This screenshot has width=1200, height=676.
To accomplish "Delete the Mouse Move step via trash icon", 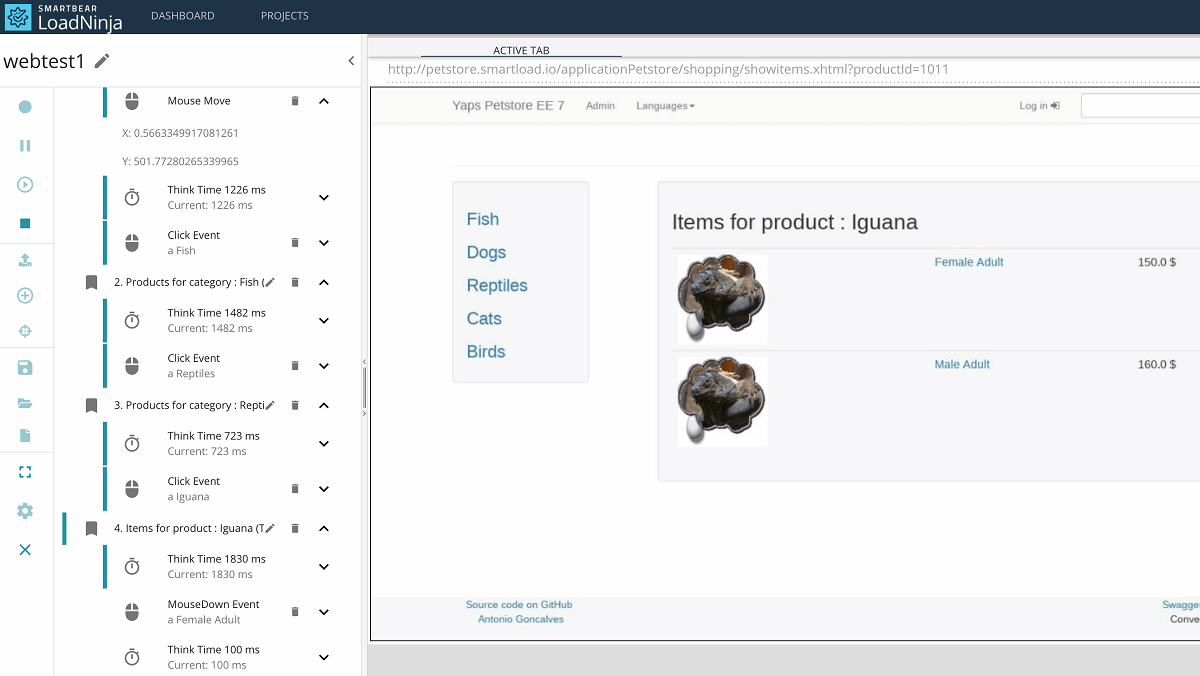I will click(294, 100).
